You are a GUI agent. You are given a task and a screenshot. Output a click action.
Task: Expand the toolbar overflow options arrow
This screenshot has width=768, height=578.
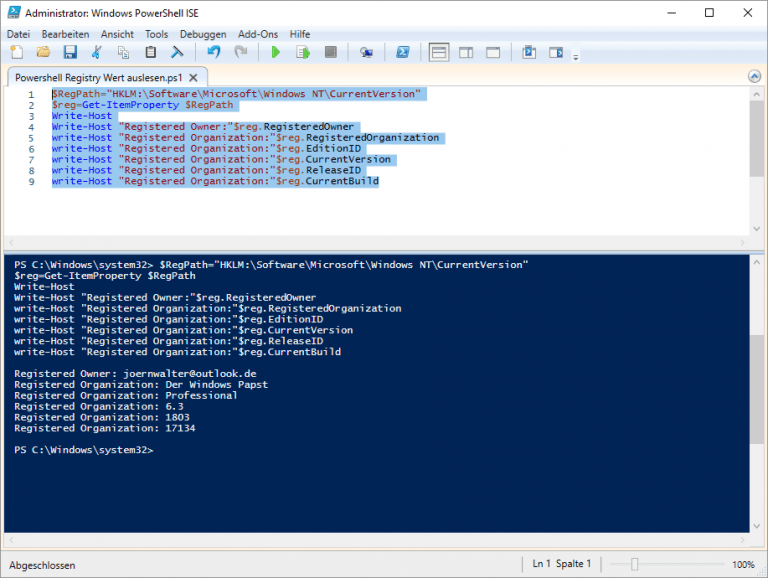(576, 55)
